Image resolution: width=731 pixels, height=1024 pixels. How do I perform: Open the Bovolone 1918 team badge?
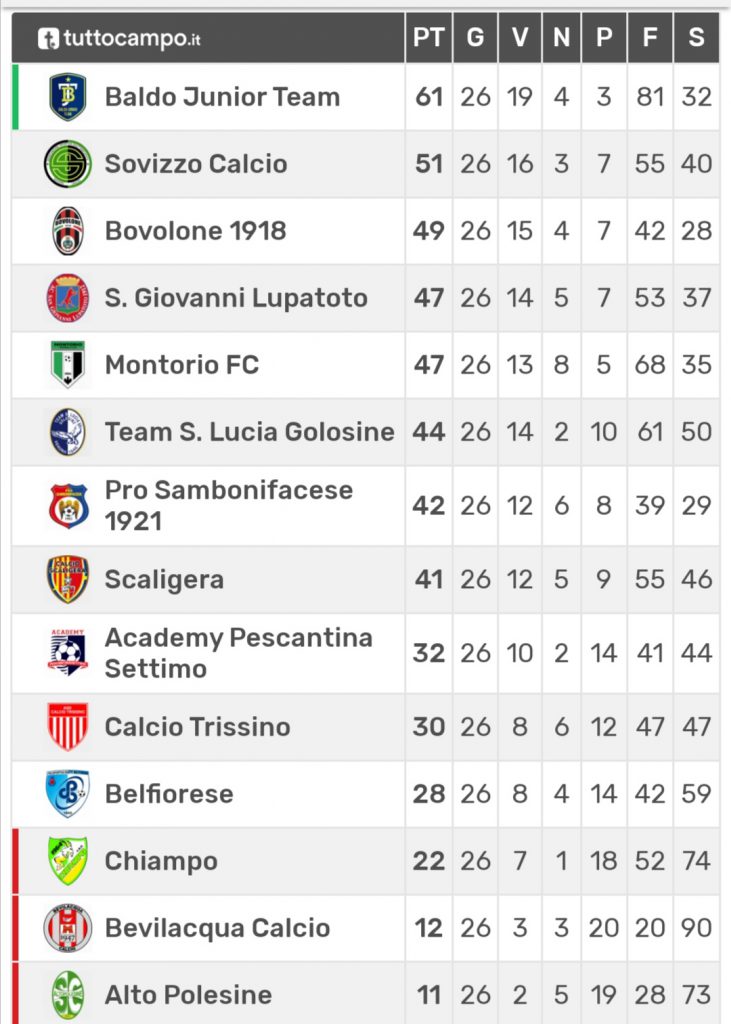(68, 231)
